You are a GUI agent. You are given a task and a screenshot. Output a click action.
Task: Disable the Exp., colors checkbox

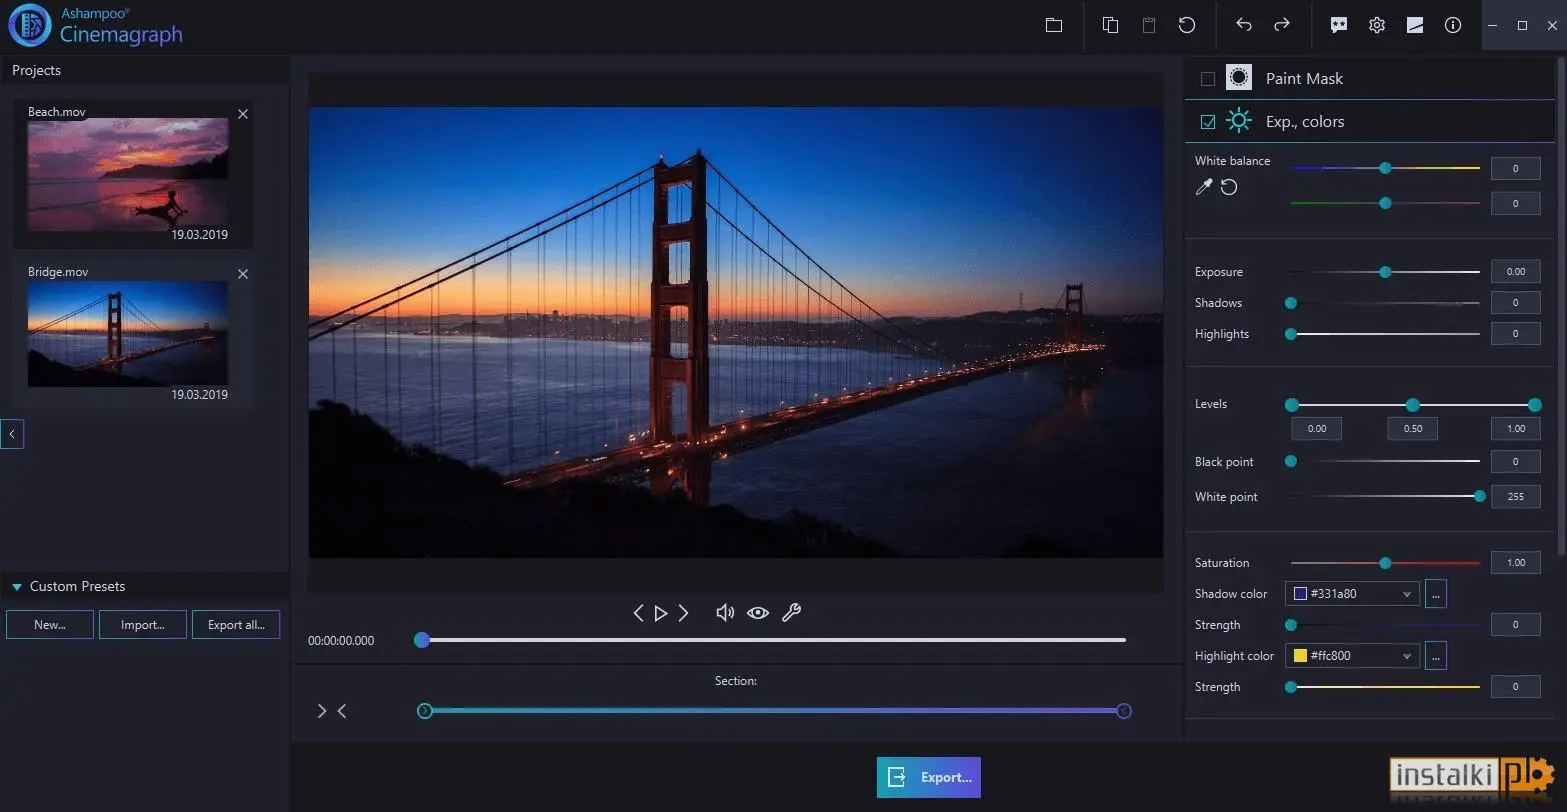[1208, 122]
